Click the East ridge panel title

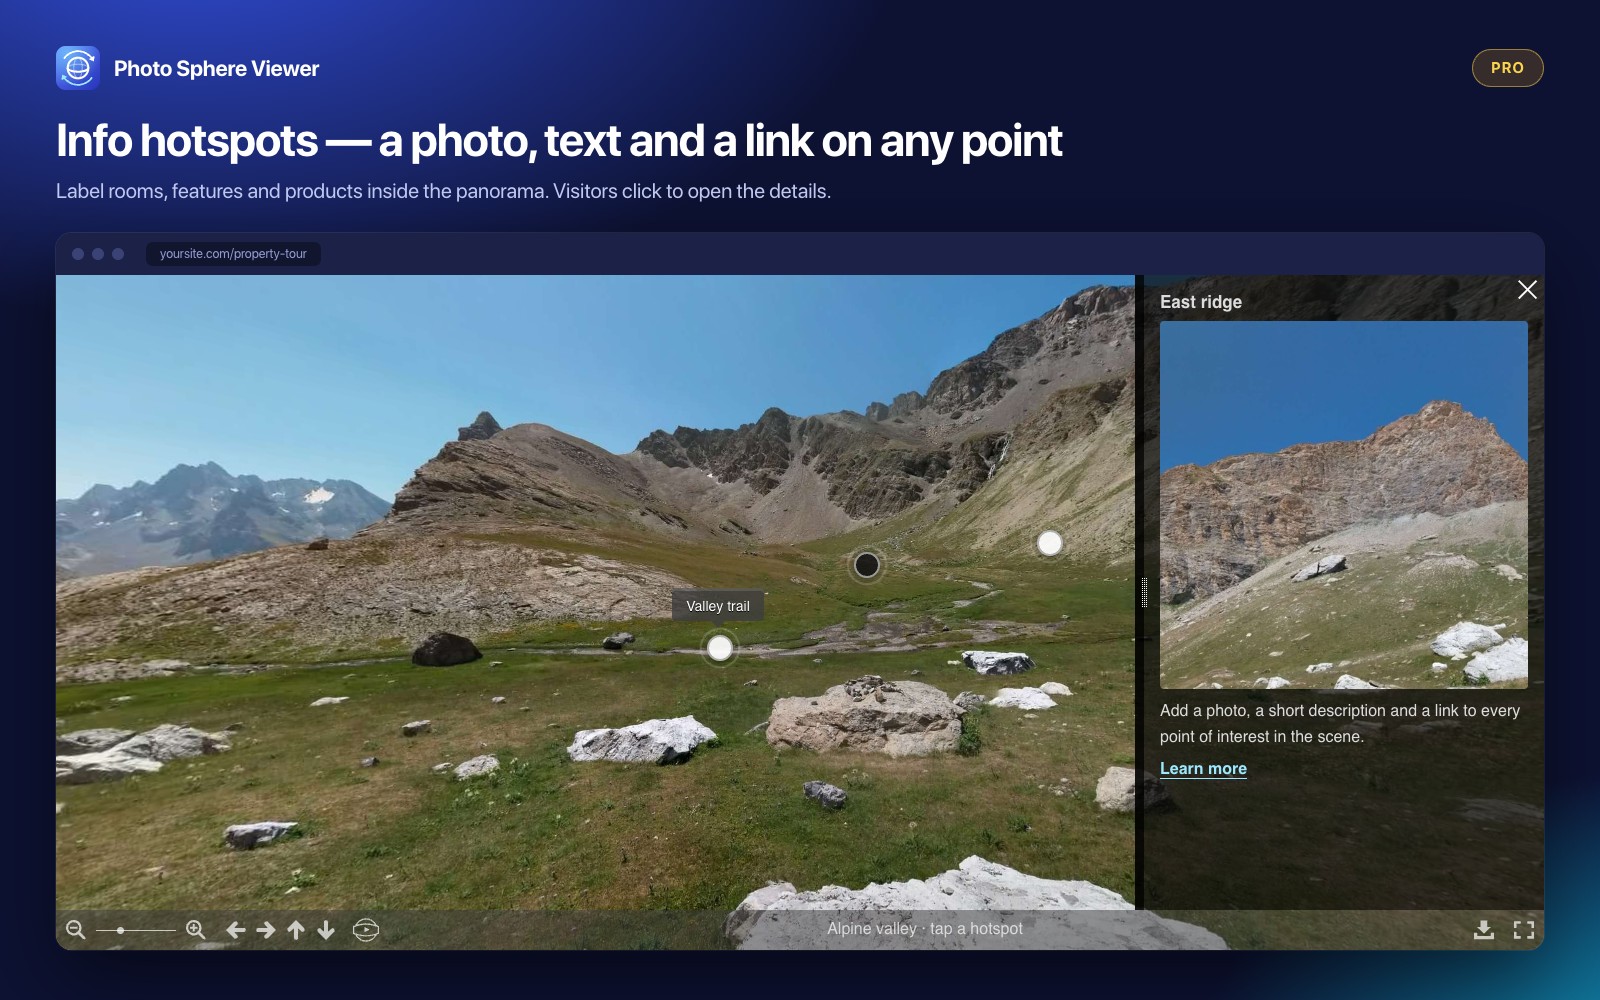tap(1201, 302)
